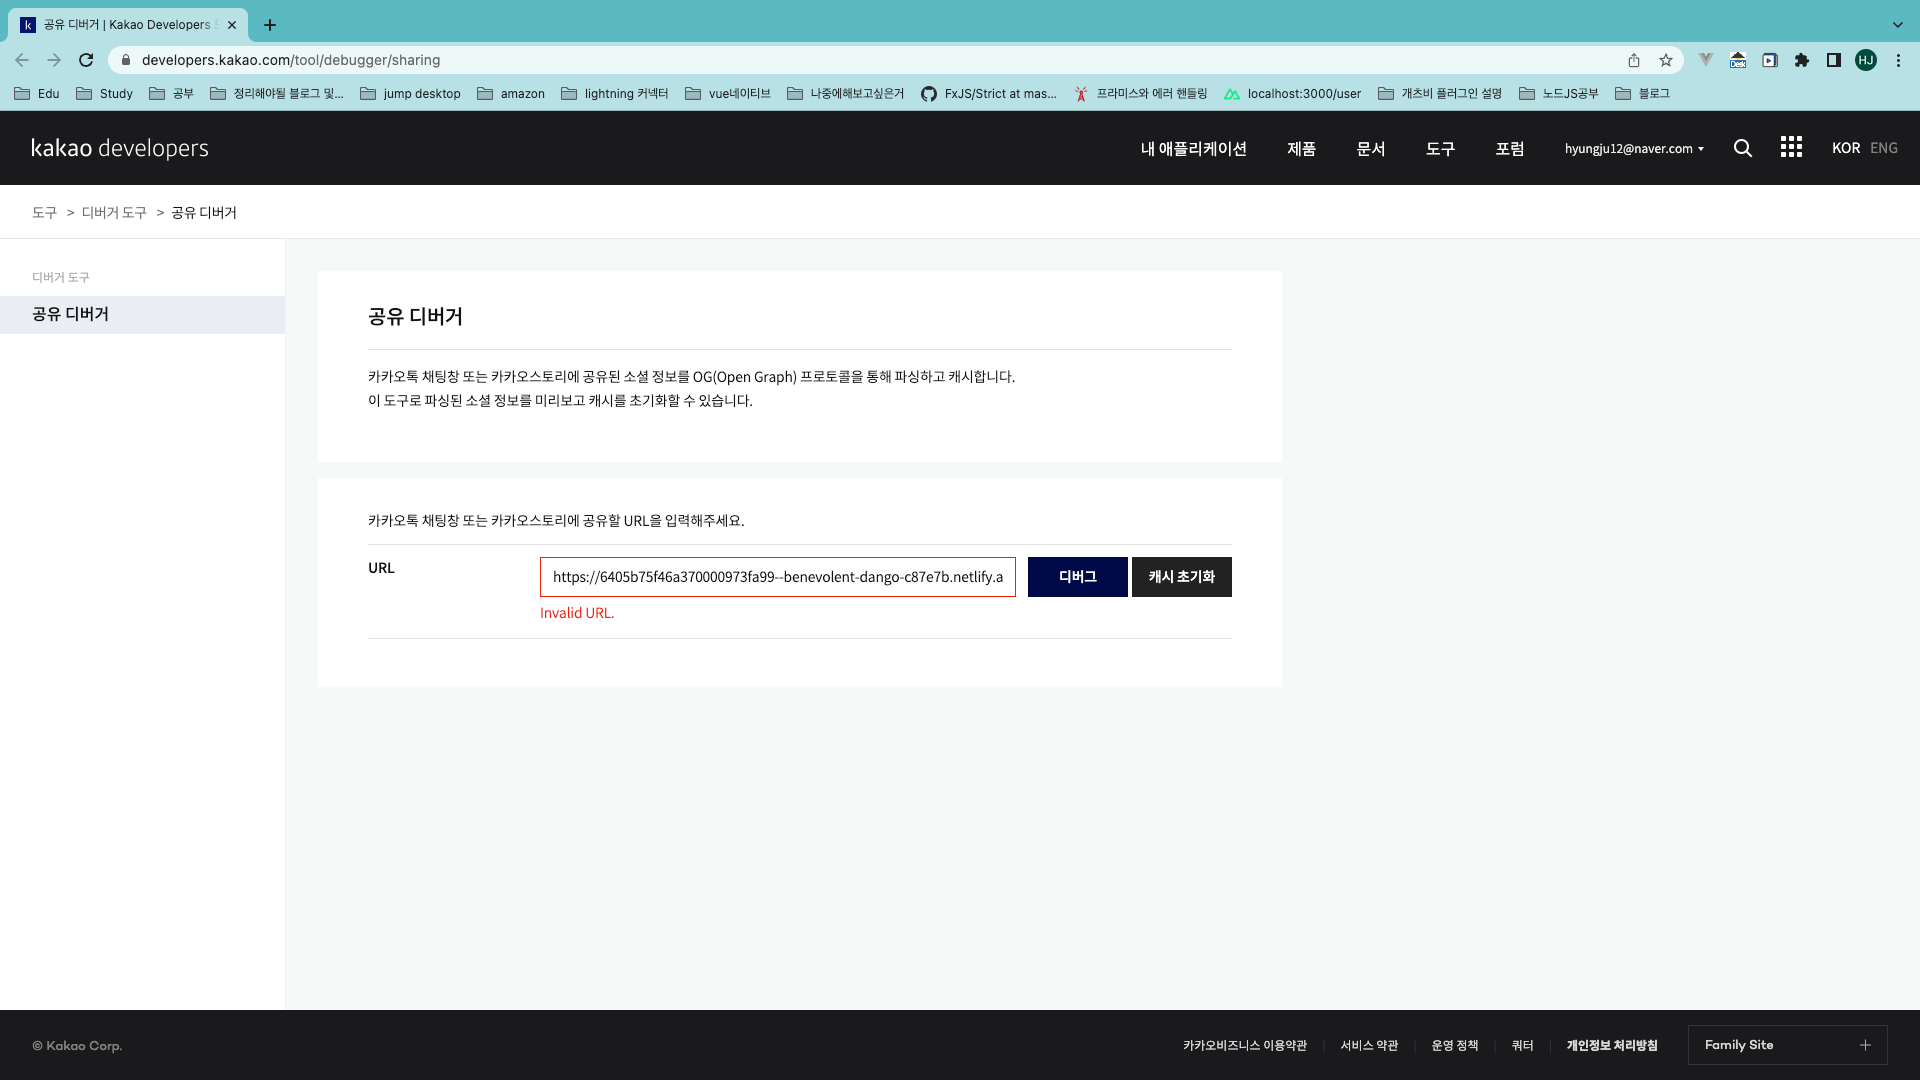Click the site lock icon
The image size is (1920, 1080).
tap(126, 60)
